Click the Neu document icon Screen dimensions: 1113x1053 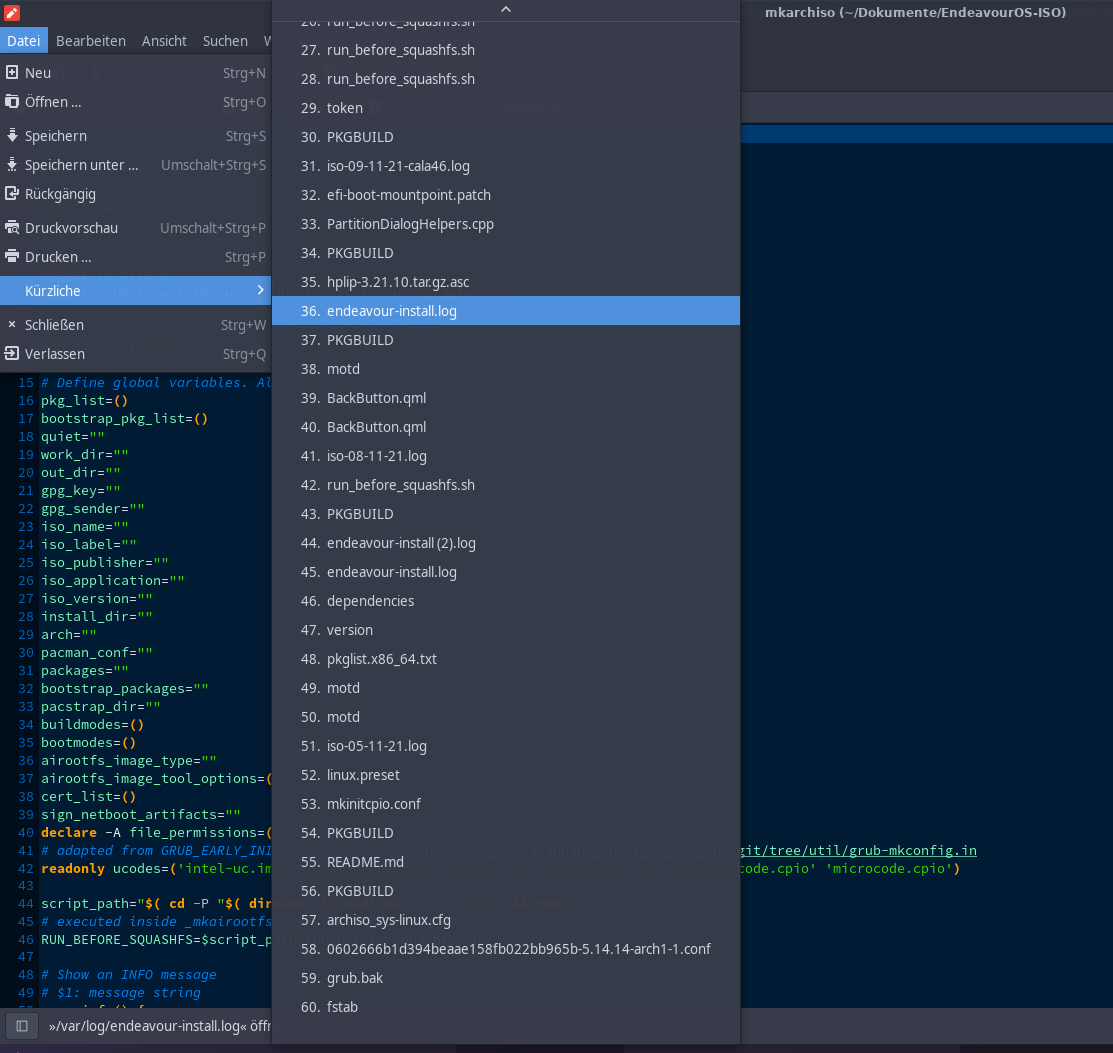click(x=12, y=72)
